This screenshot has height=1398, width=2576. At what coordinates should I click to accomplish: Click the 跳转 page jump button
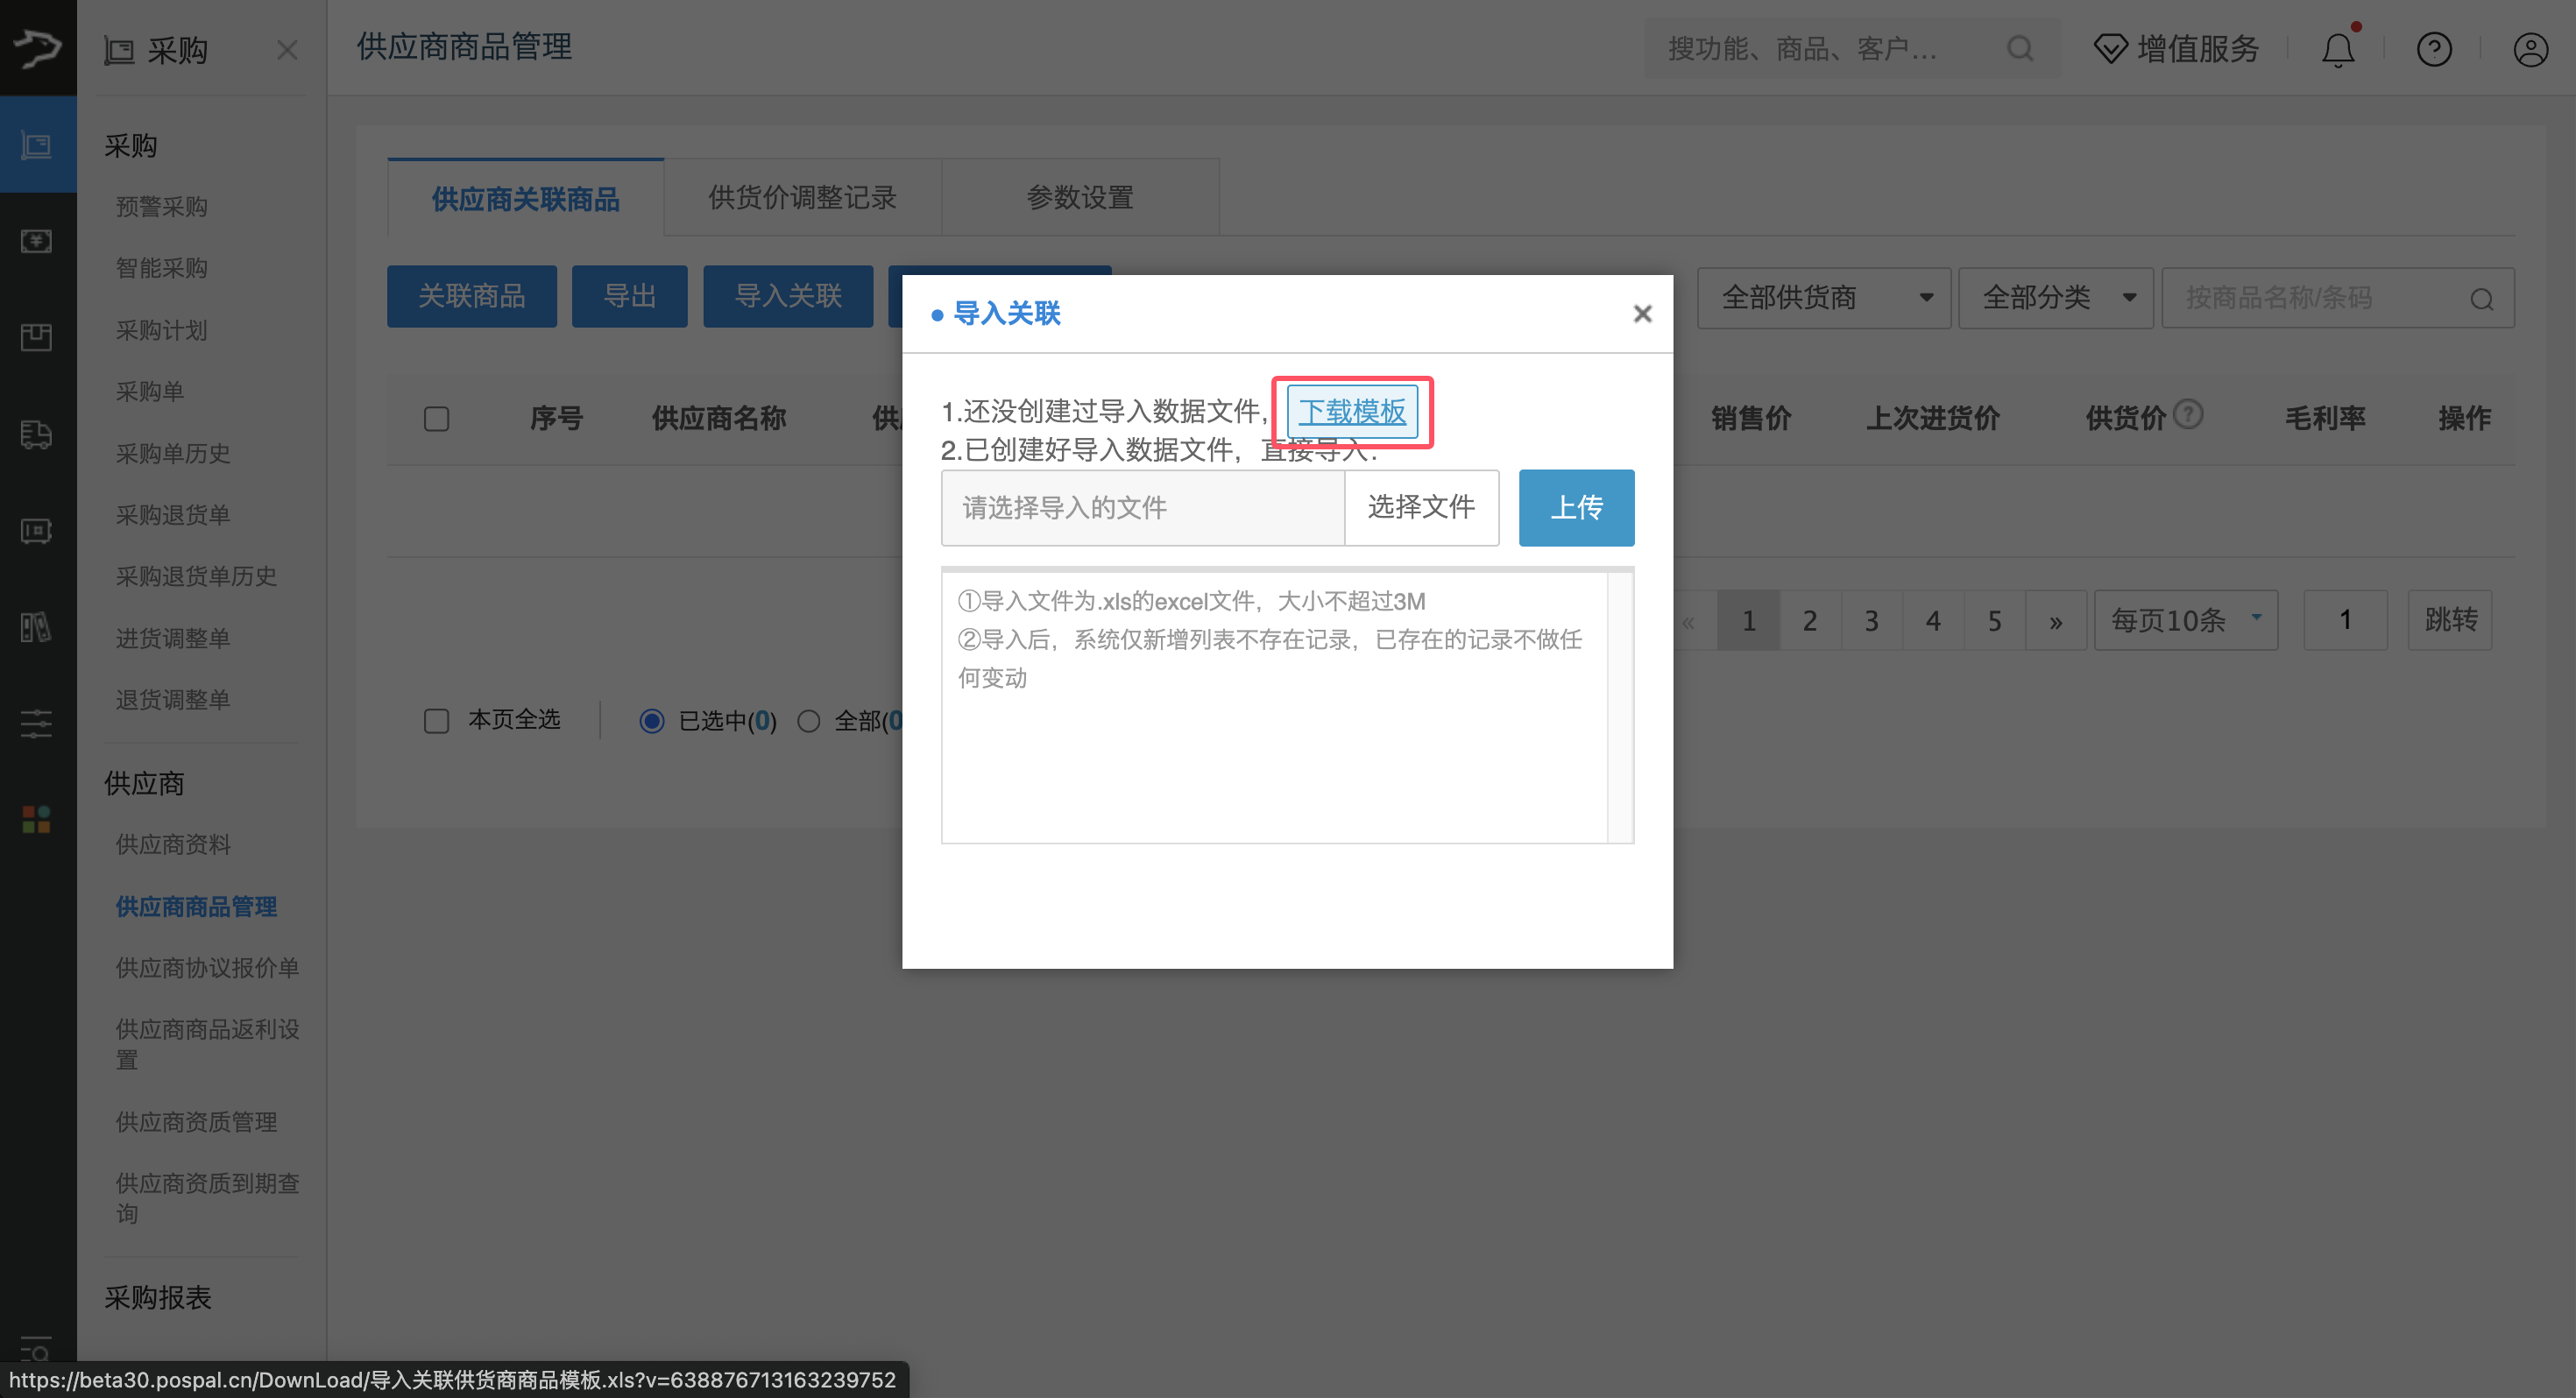pyautogui.click(x=2450, y=620)
